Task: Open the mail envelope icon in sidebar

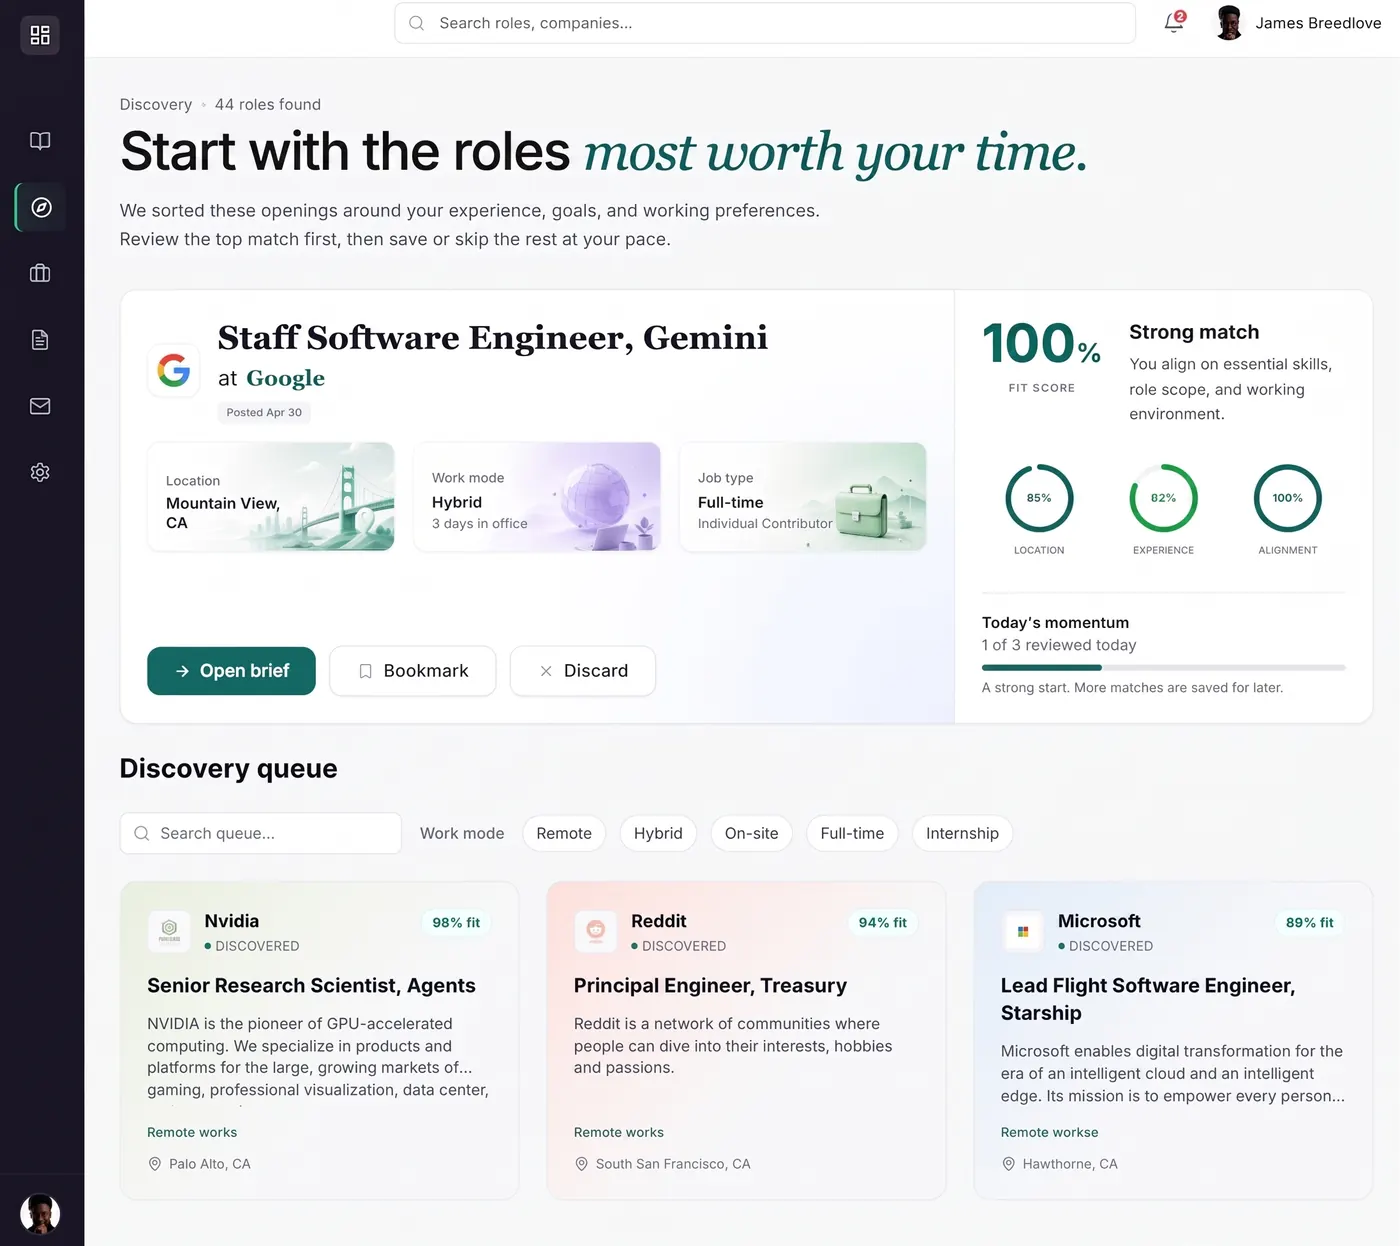Action: (x=40, y=406)
